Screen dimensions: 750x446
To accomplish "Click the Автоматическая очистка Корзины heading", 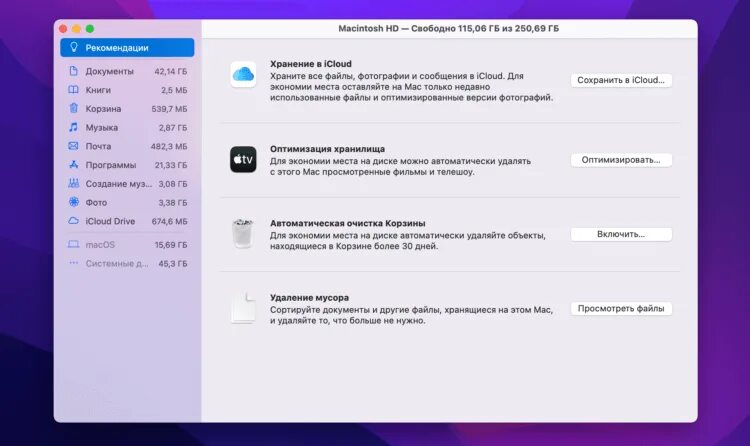I will coord(347,223).
